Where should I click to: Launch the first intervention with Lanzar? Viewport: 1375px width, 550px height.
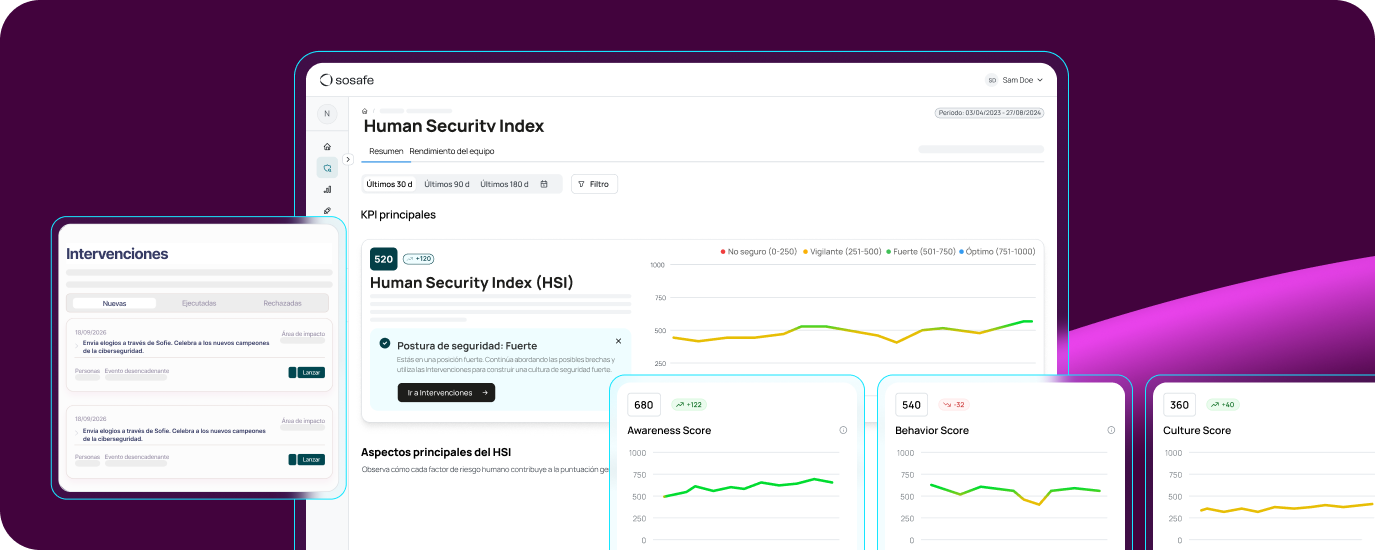click(312, 372)
